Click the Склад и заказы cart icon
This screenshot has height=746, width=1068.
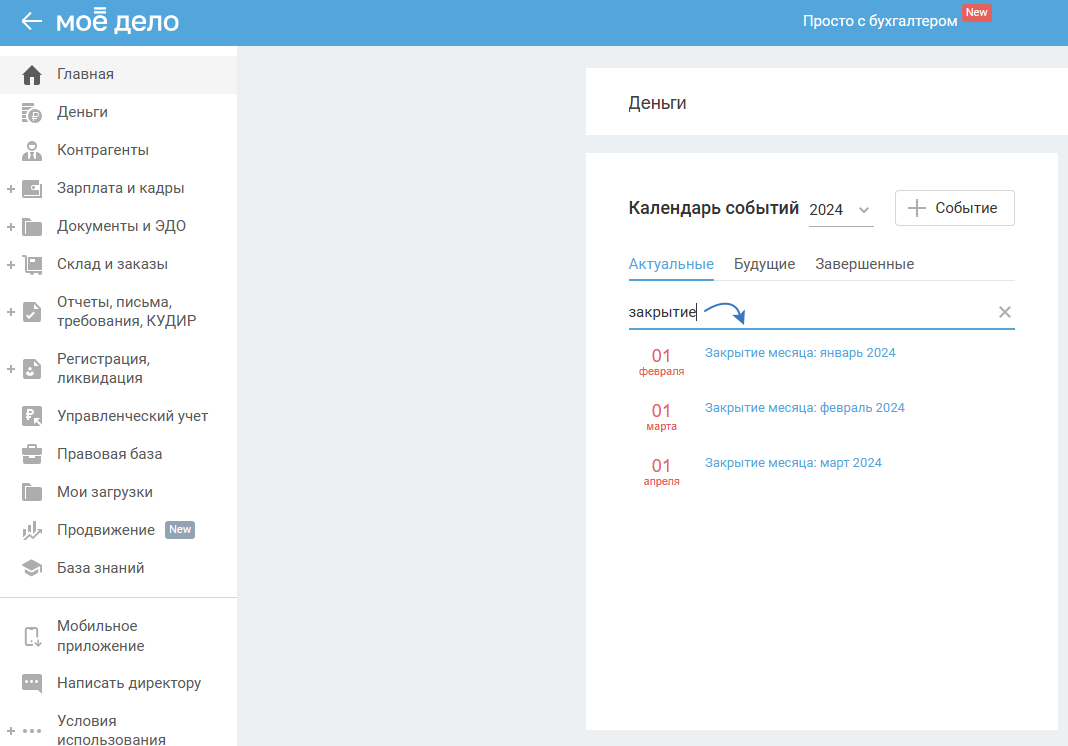point(32,264)
